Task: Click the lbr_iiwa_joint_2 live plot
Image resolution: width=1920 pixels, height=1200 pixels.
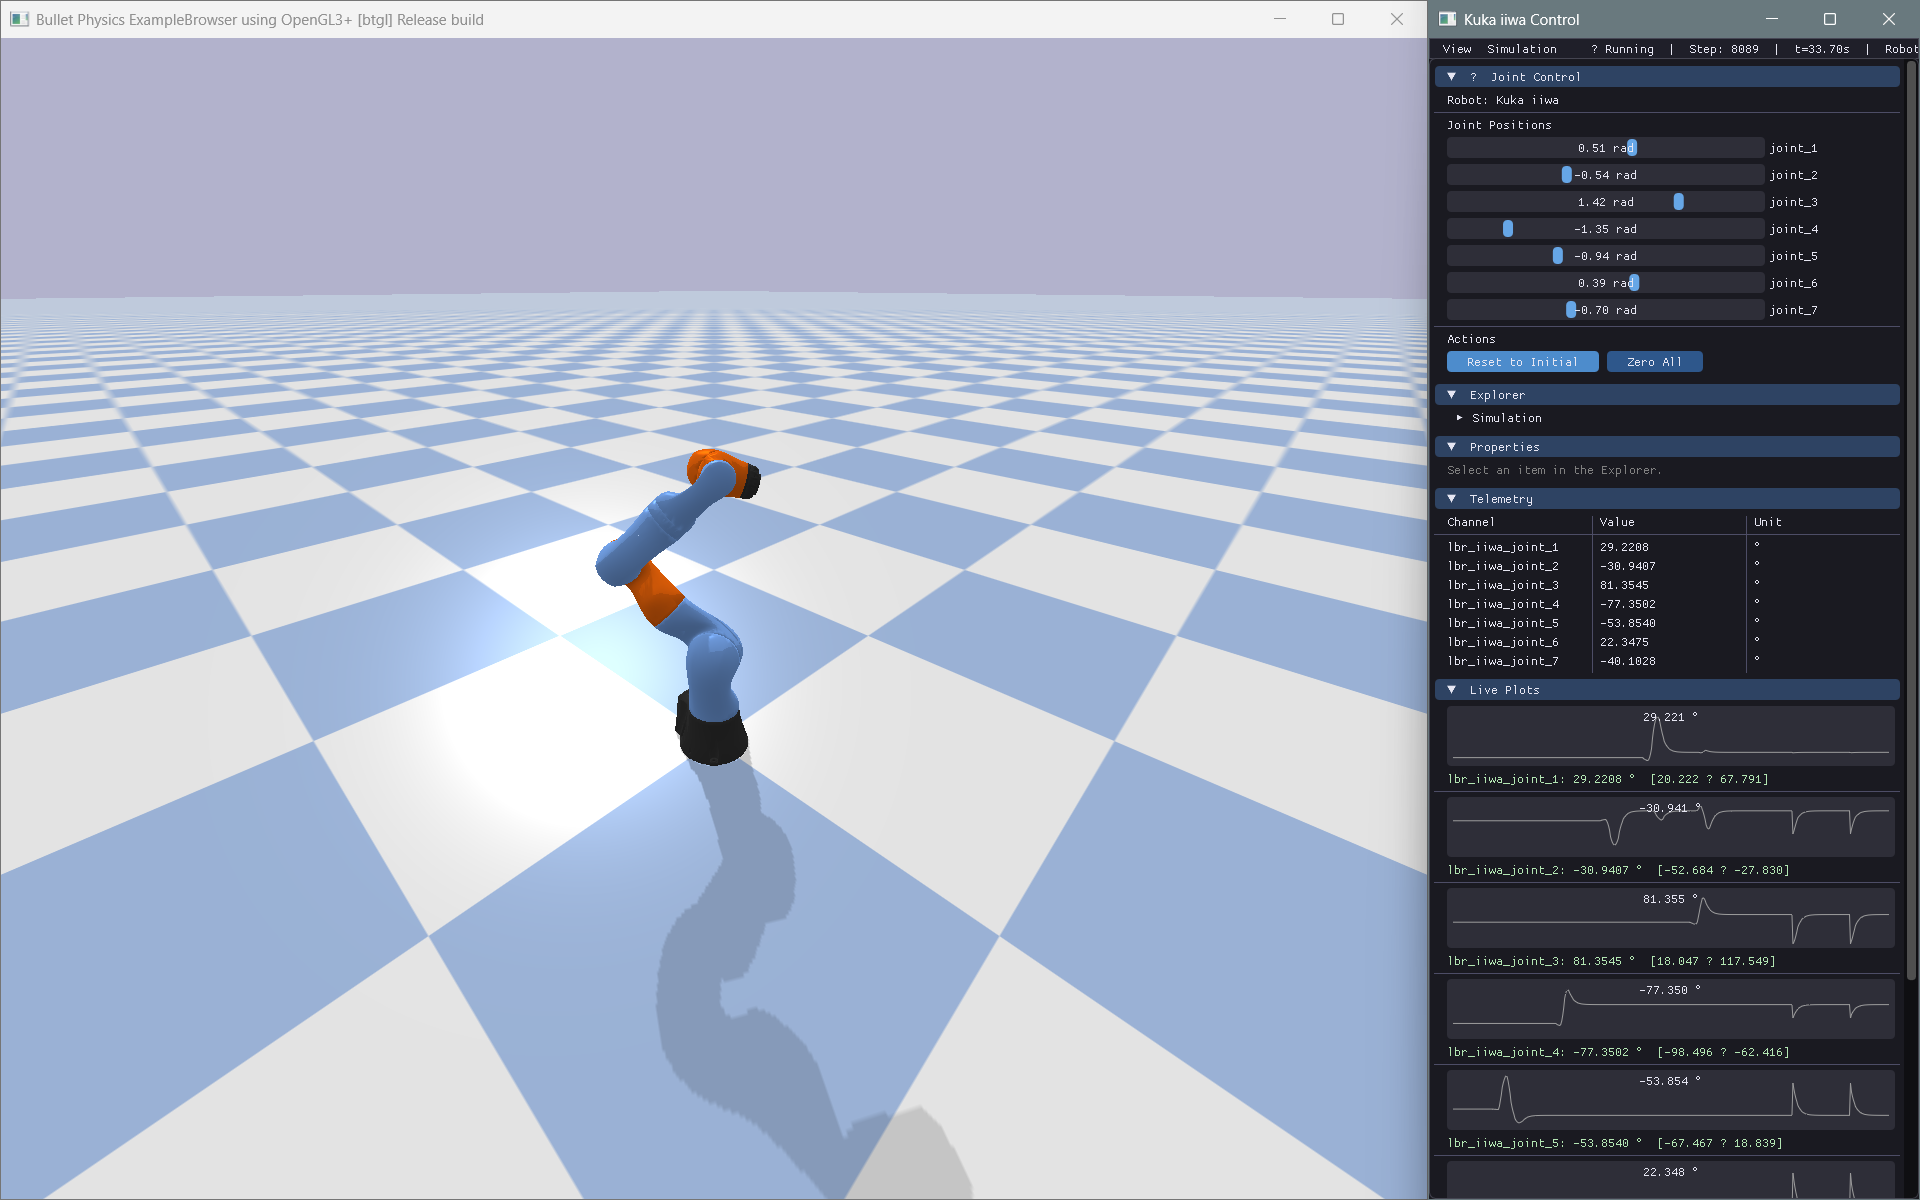Action: 1670,827
